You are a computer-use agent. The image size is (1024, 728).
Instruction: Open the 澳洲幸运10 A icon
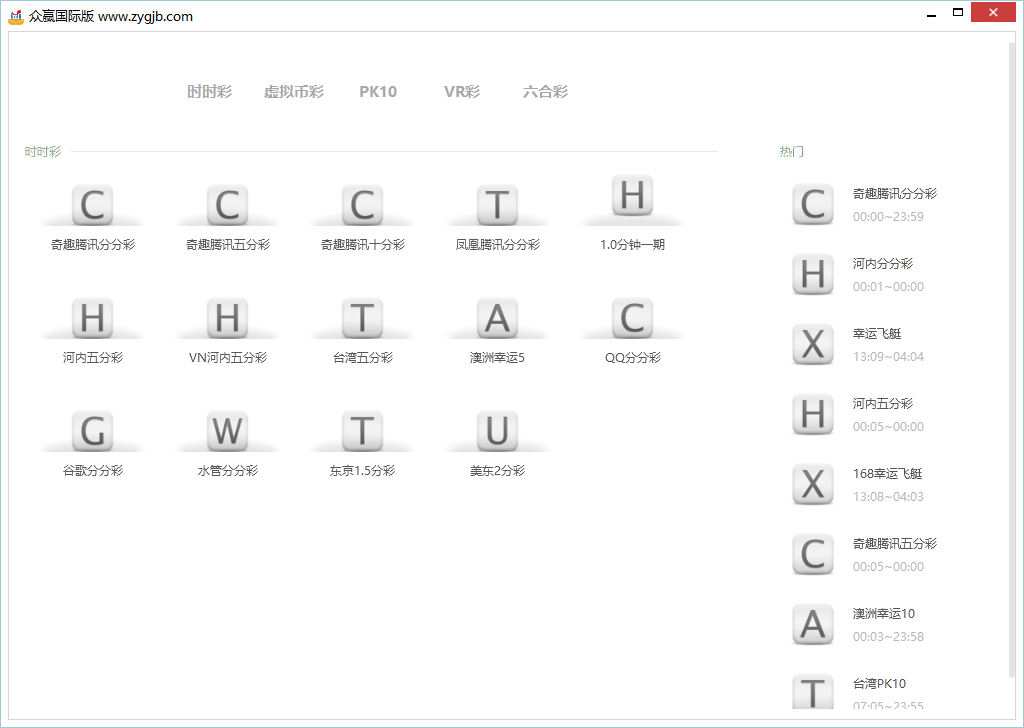tap(812, 624)
